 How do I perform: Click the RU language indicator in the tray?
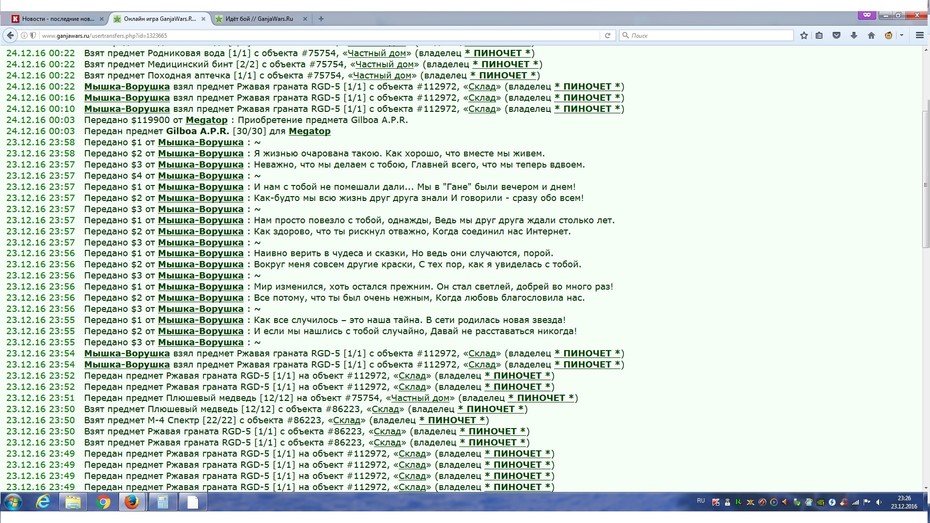pos(700,501)
